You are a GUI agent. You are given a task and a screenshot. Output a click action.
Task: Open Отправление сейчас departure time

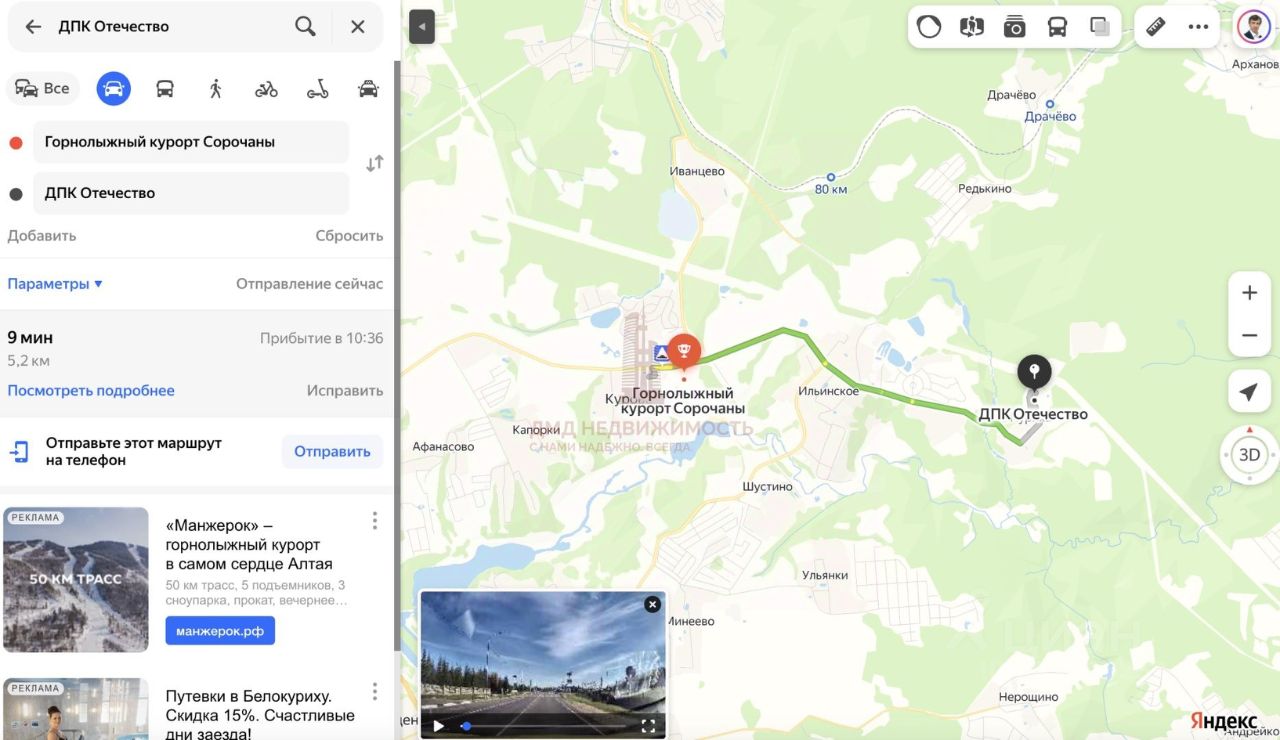click(x=309, y=284)
